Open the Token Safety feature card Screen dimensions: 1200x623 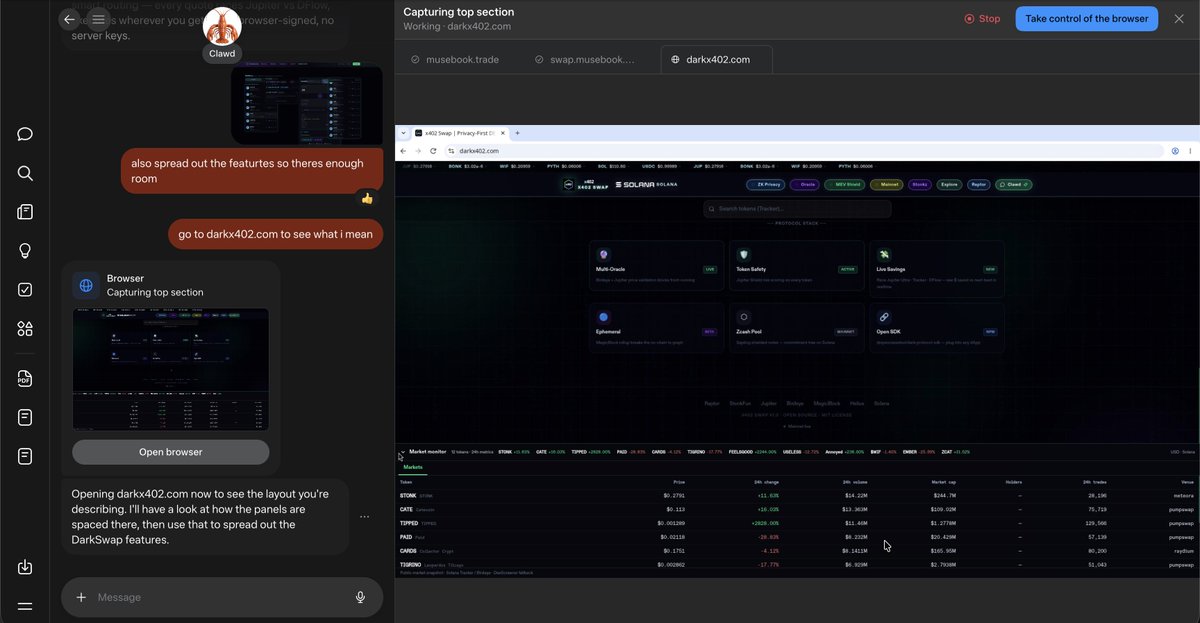797,266
